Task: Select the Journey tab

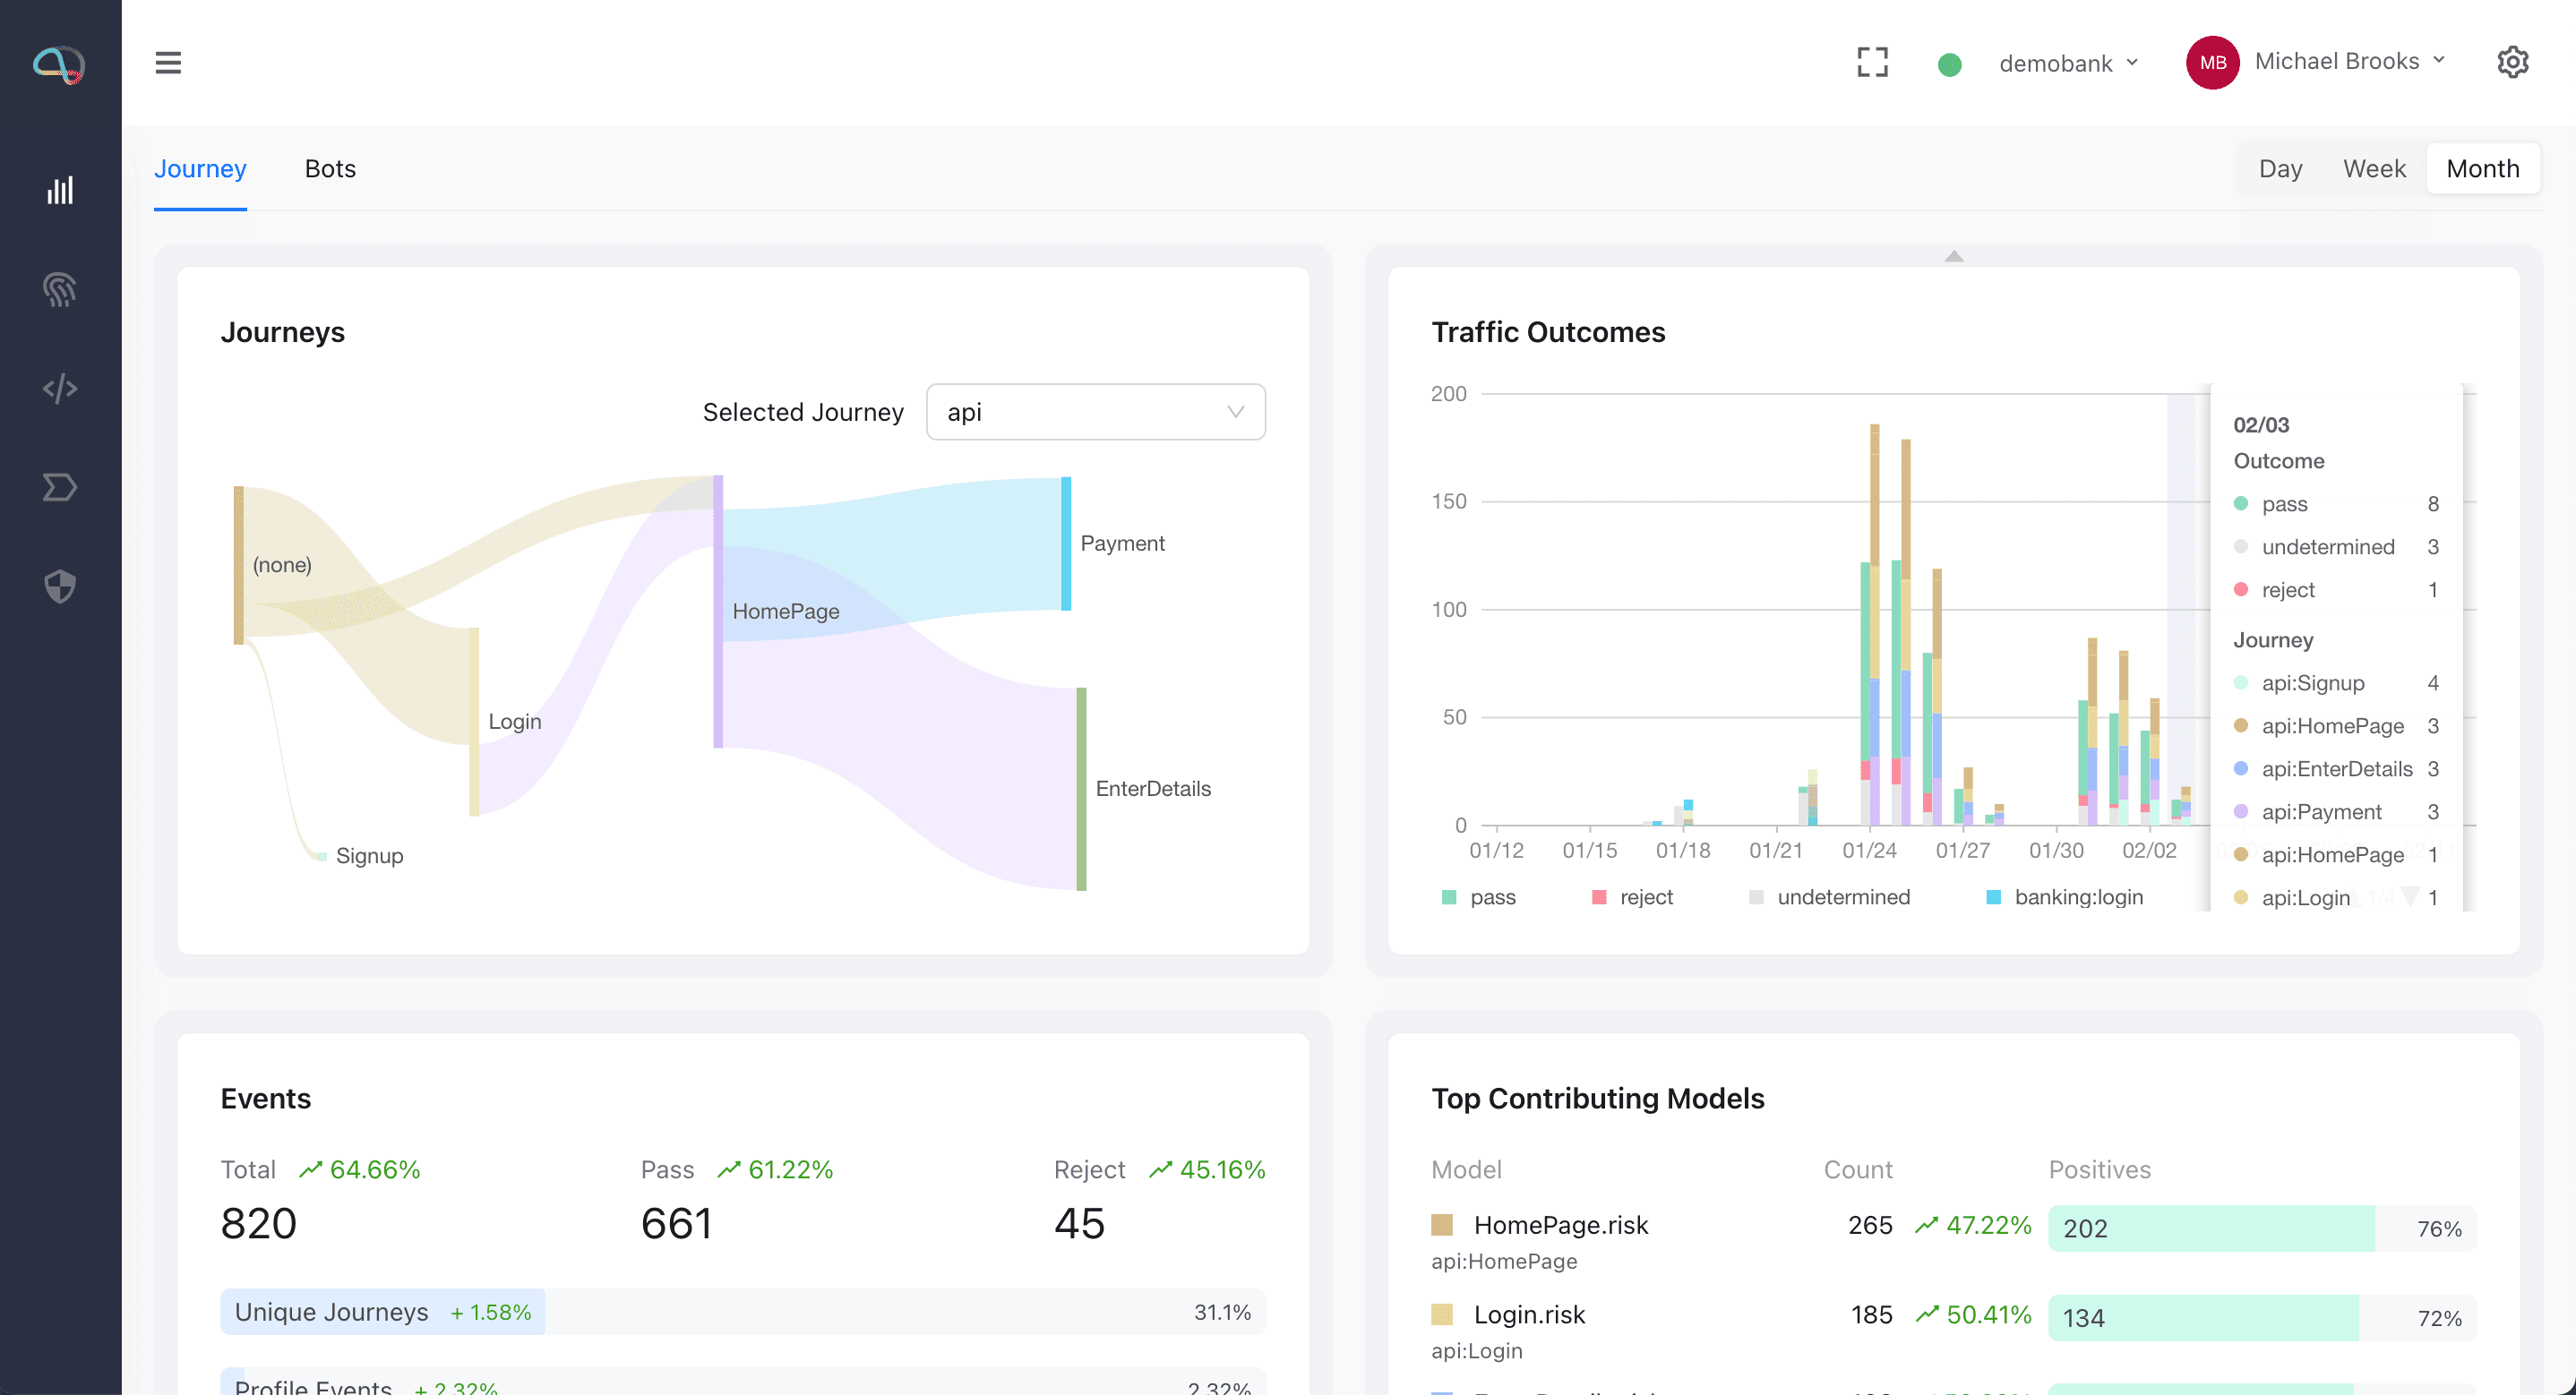Action: (200, 168)
